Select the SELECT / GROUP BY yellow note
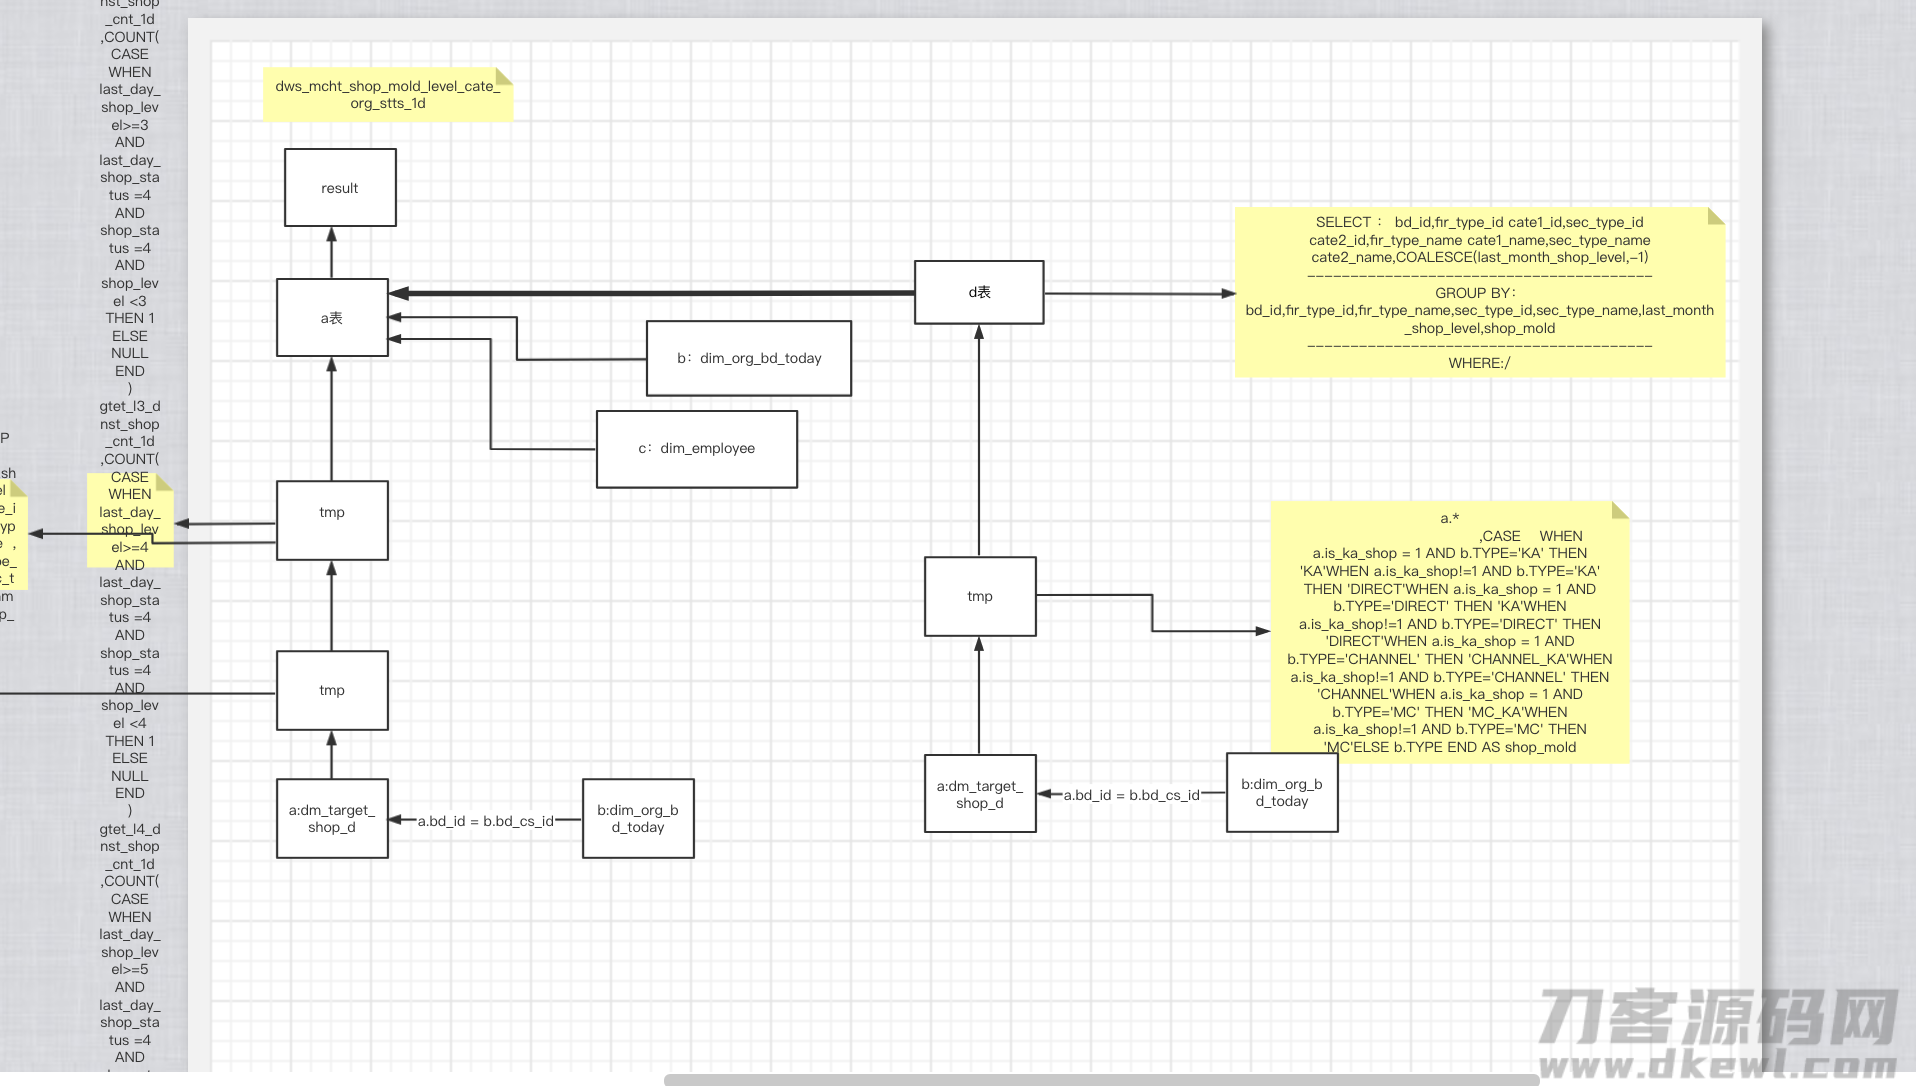 pyautogui.click(x=1479, y=292)
